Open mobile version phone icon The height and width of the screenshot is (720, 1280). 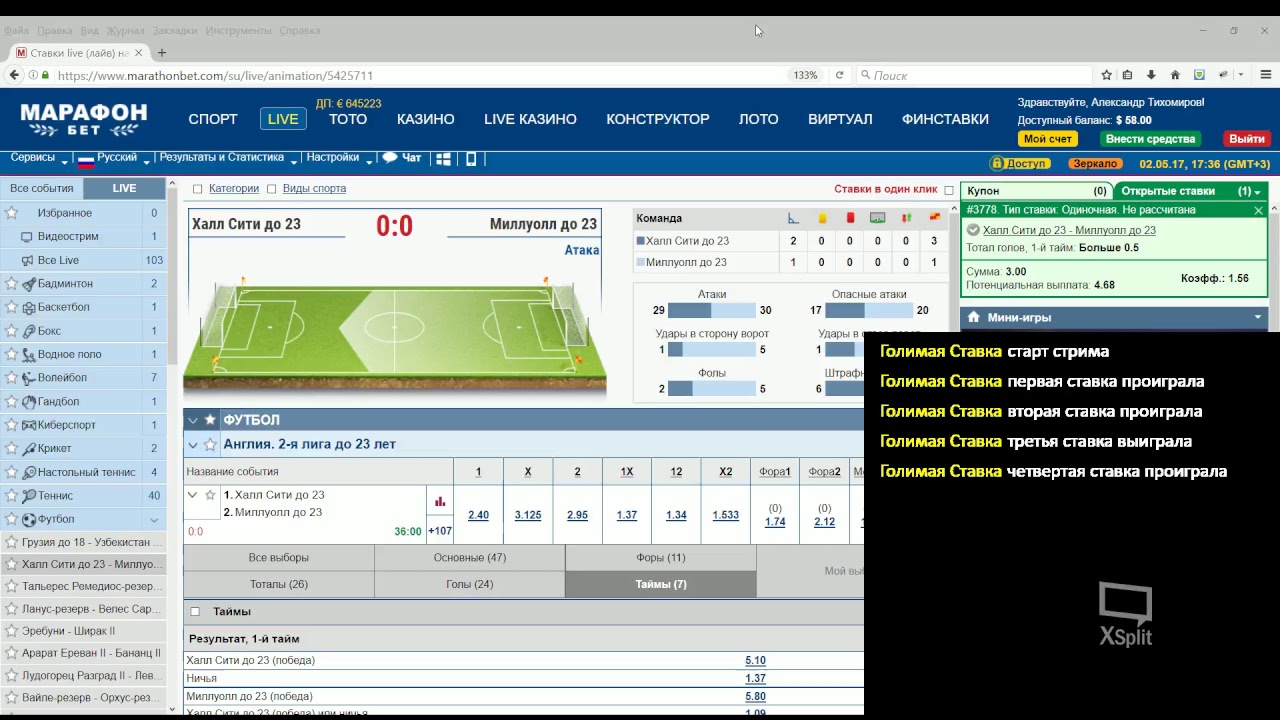(x=471, y=158)
